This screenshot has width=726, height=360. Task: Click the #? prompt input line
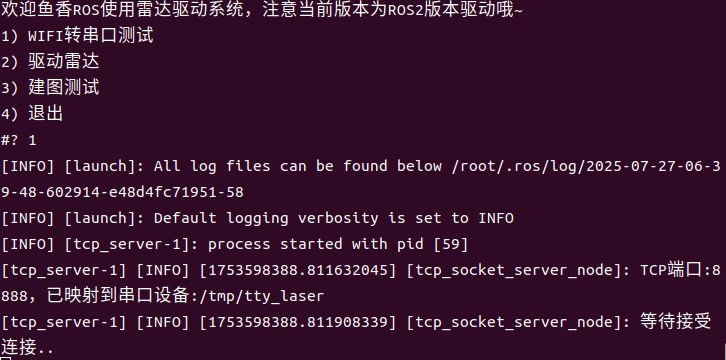tap(19, 140)
